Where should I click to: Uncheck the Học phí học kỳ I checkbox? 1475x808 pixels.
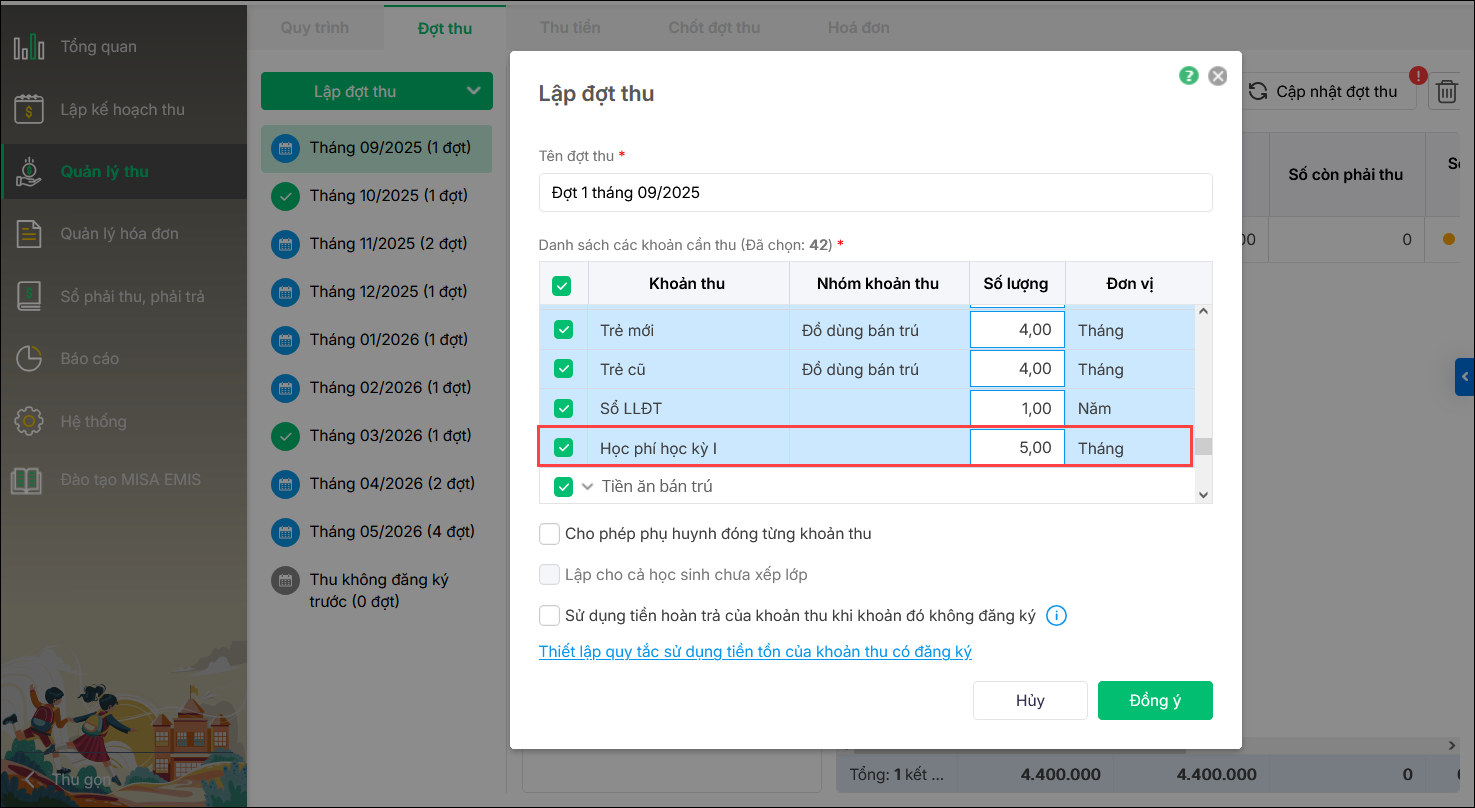click(563, 448)
